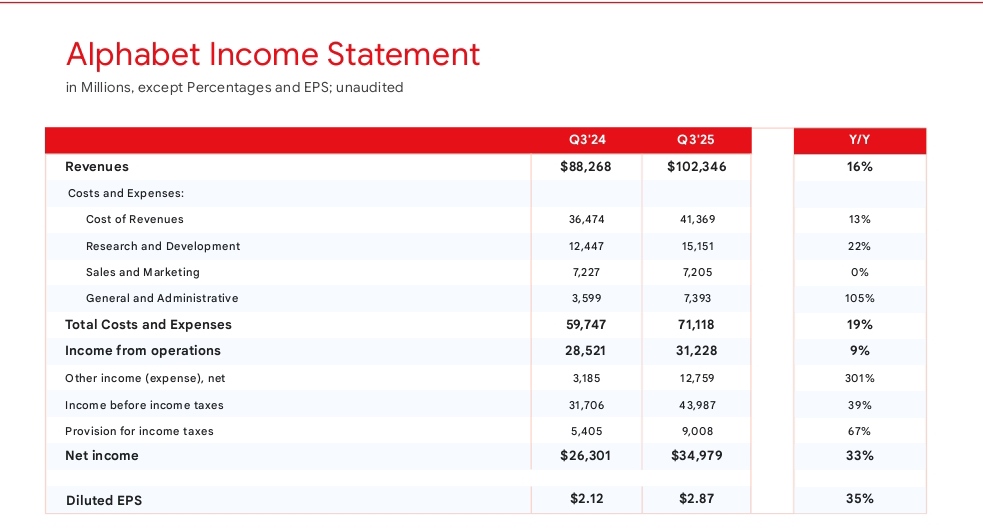Click the Income from operations label
This screenshot has width=983, height=528.
pos(143,351)
